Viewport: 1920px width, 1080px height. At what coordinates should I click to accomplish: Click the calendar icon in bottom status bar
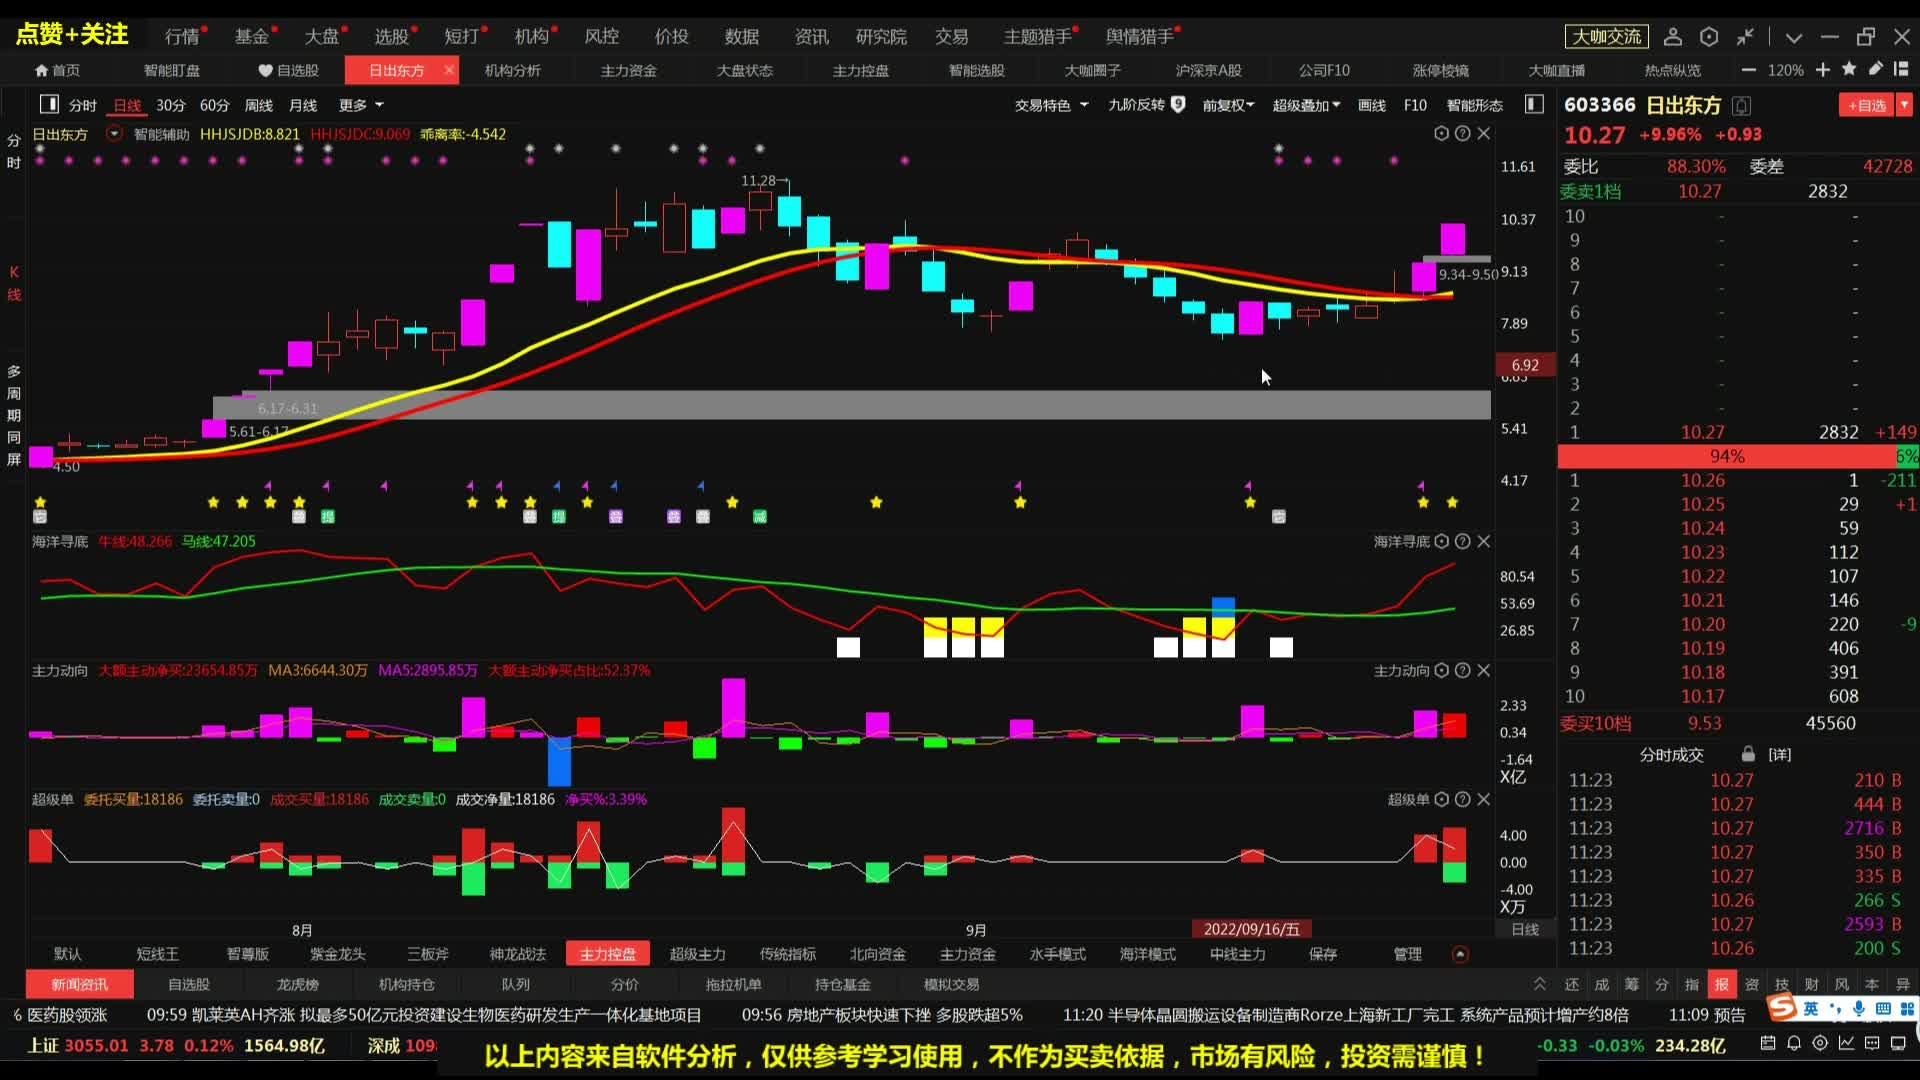tap(1768, 1044)
